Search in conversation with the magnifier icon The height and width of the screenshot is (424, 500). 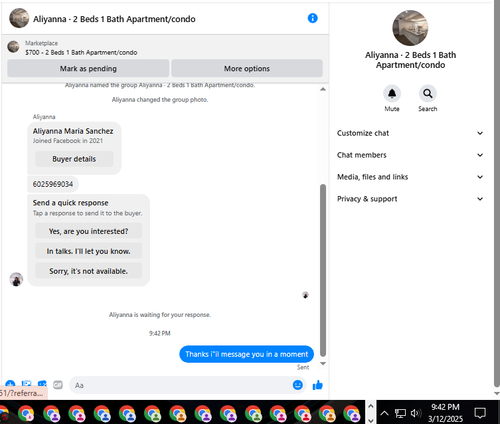428,94
